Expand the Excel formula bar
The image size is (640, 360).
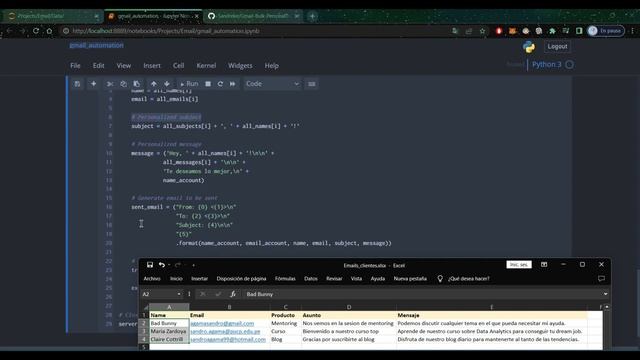(x=605, y=294)
